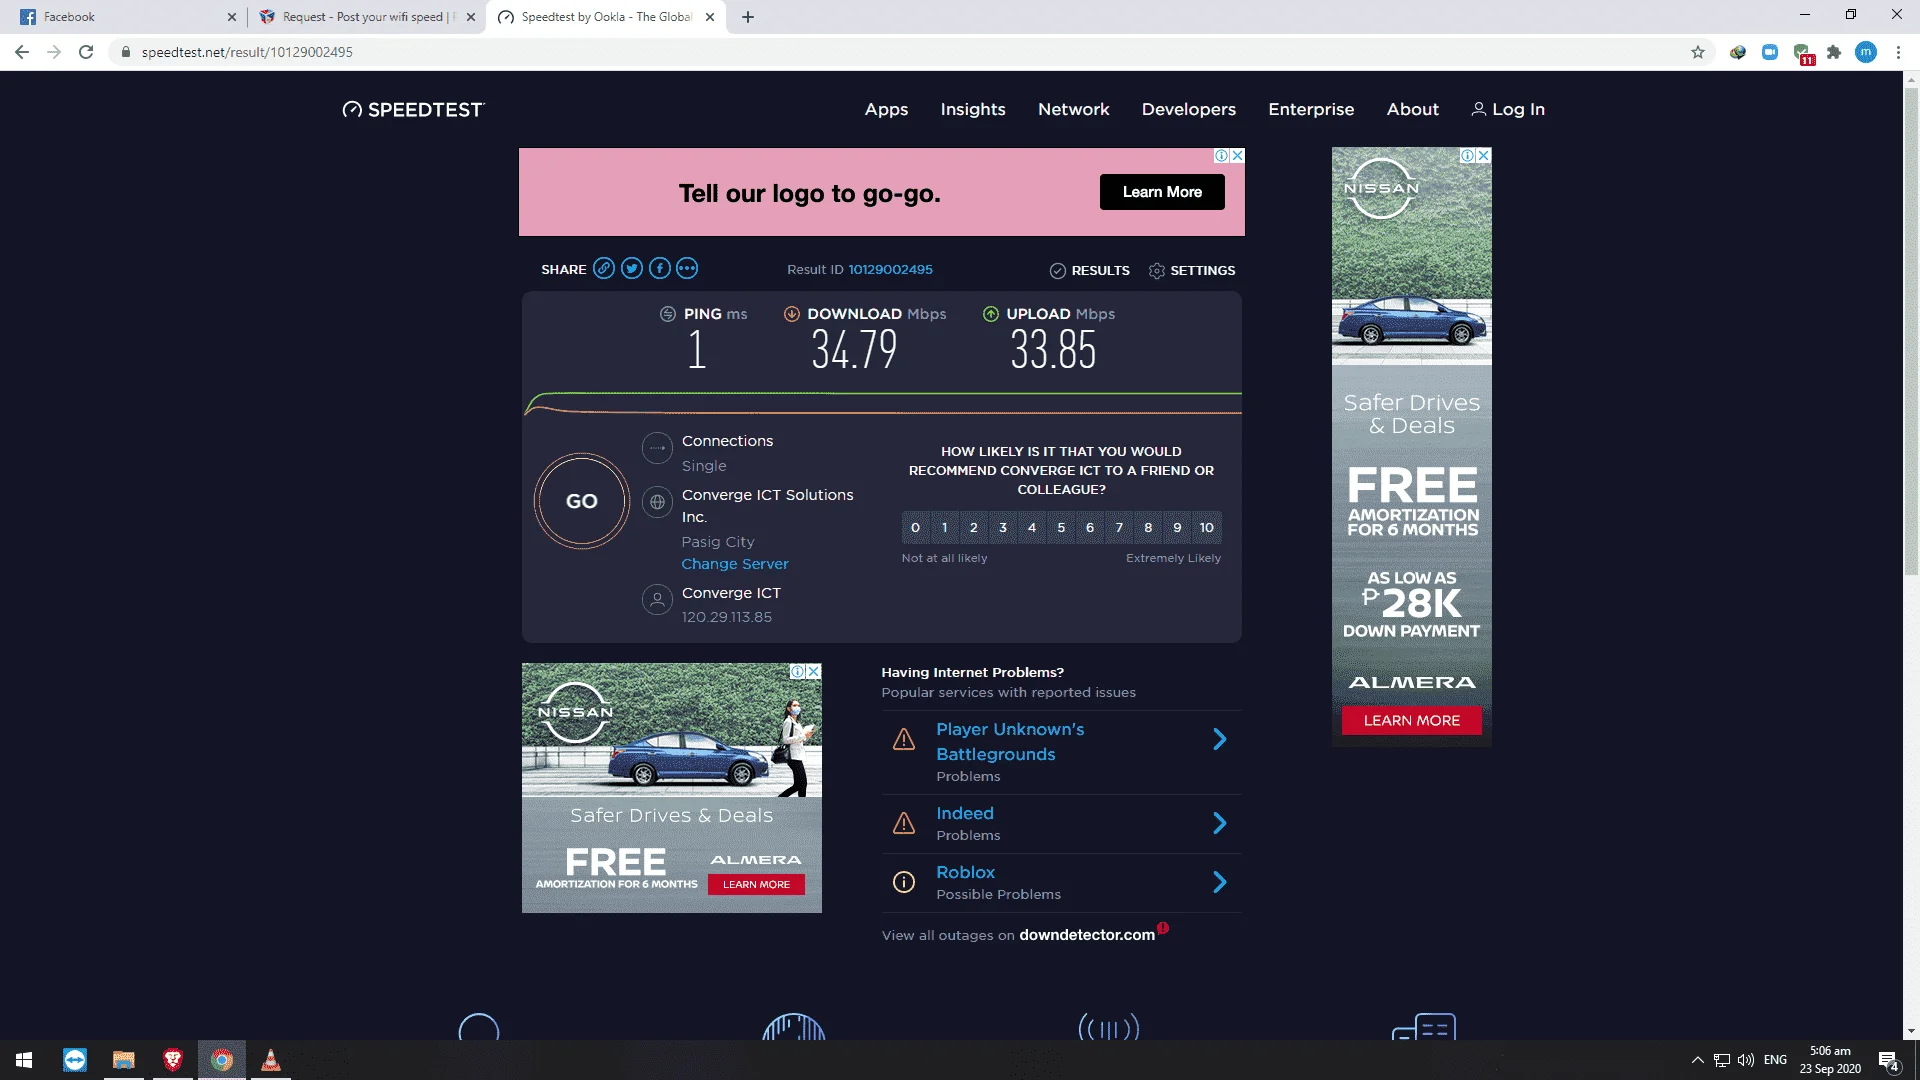Click the Results checkmark icon
Viewport: 1920px width, 1080px height.
[x=1057, y=271]
